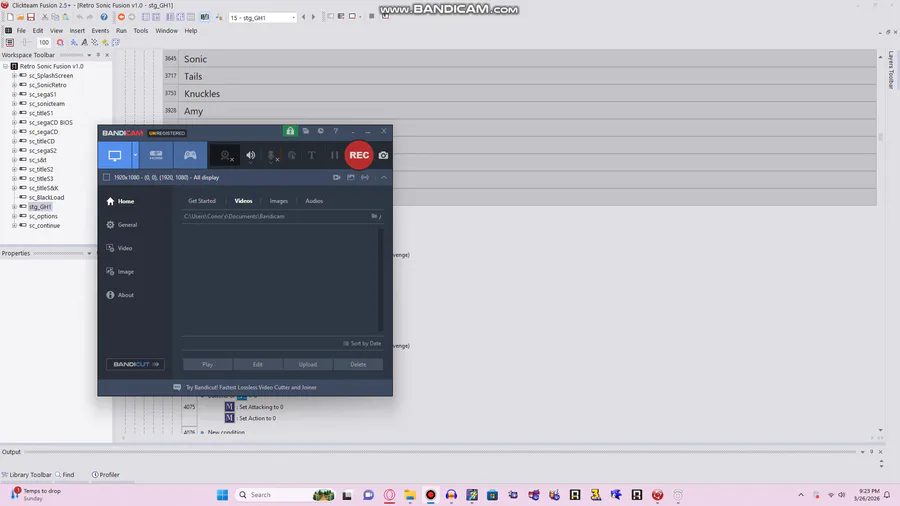The image size is (900, 506).
Task: Click the Play button in Bandicam
Action: (208, 365)
